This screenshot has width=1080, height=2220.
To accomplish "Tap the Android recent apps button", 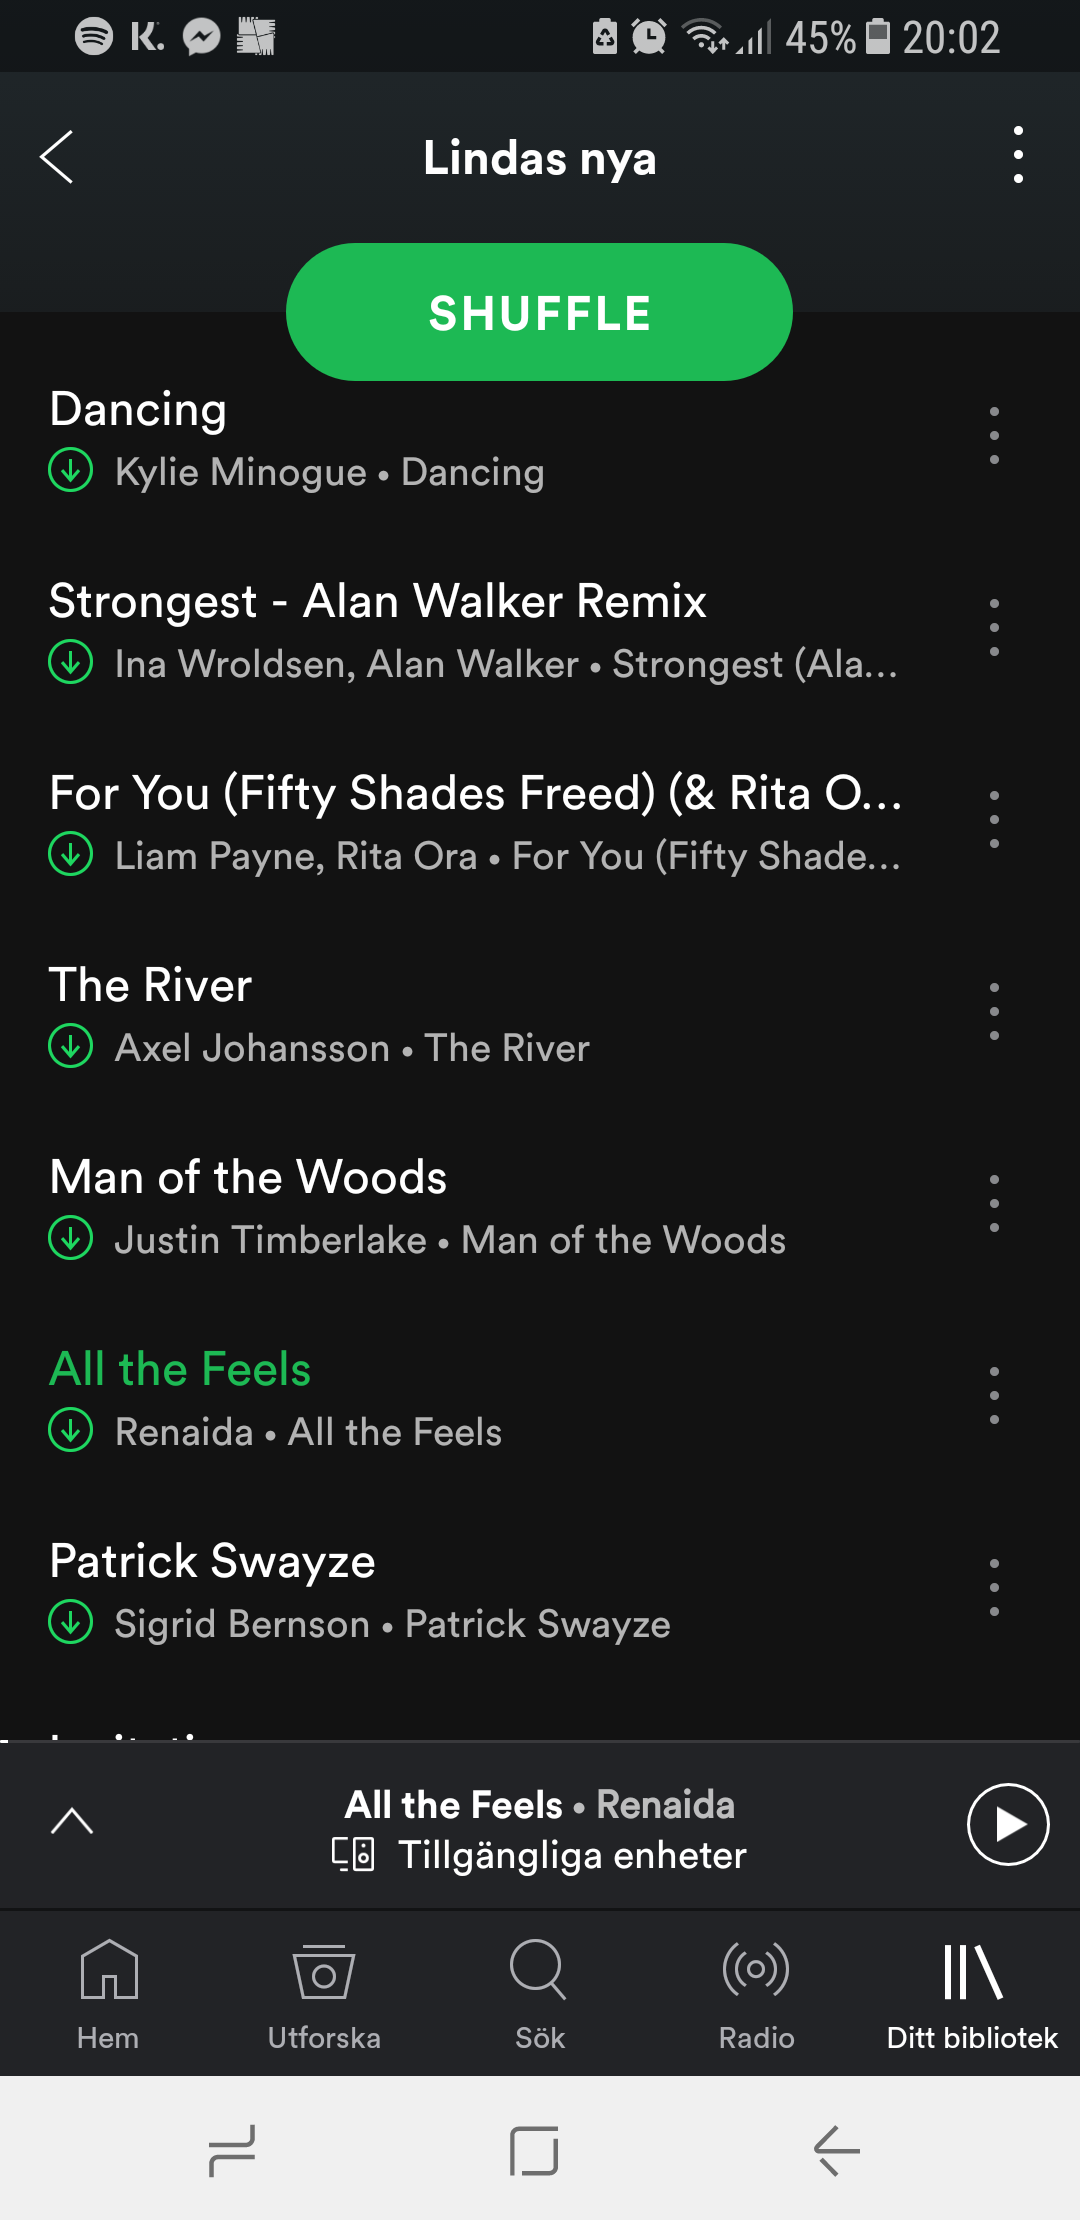I will click(x=232, y=2150).
